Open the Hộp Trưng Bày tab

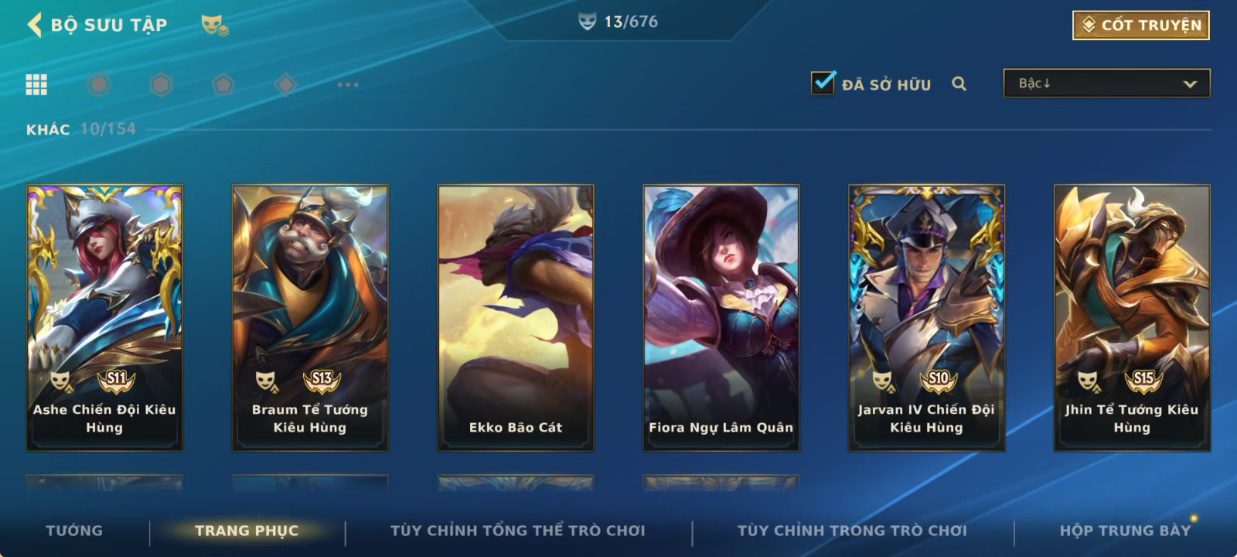click(x=1126, y=531)
